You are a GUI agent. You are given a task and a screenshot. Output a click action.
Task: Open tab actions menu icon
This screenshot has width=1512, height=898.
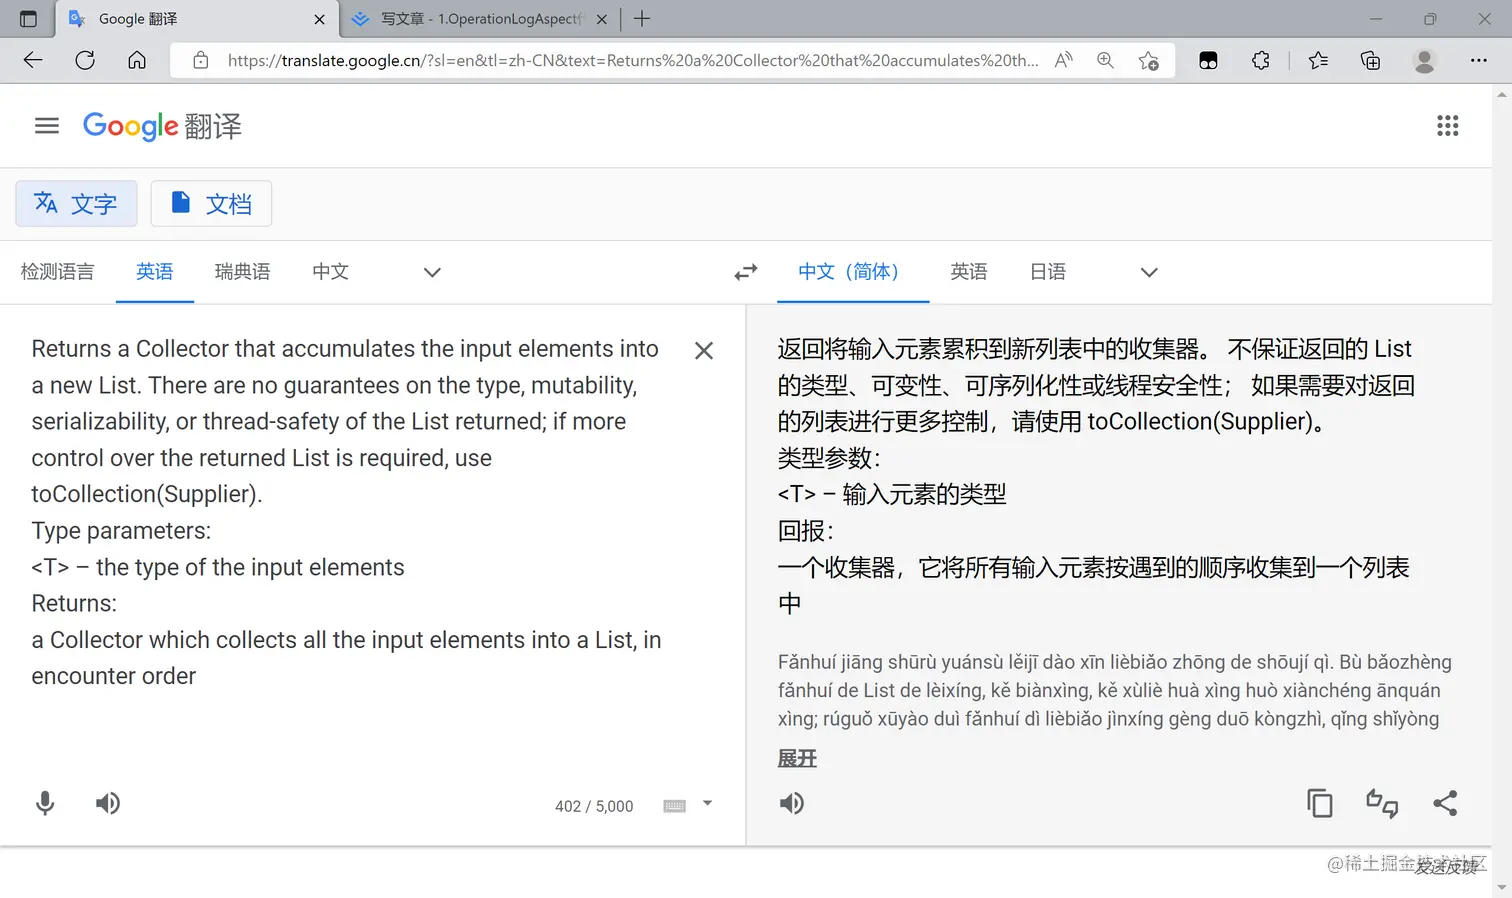pos(28,19)
